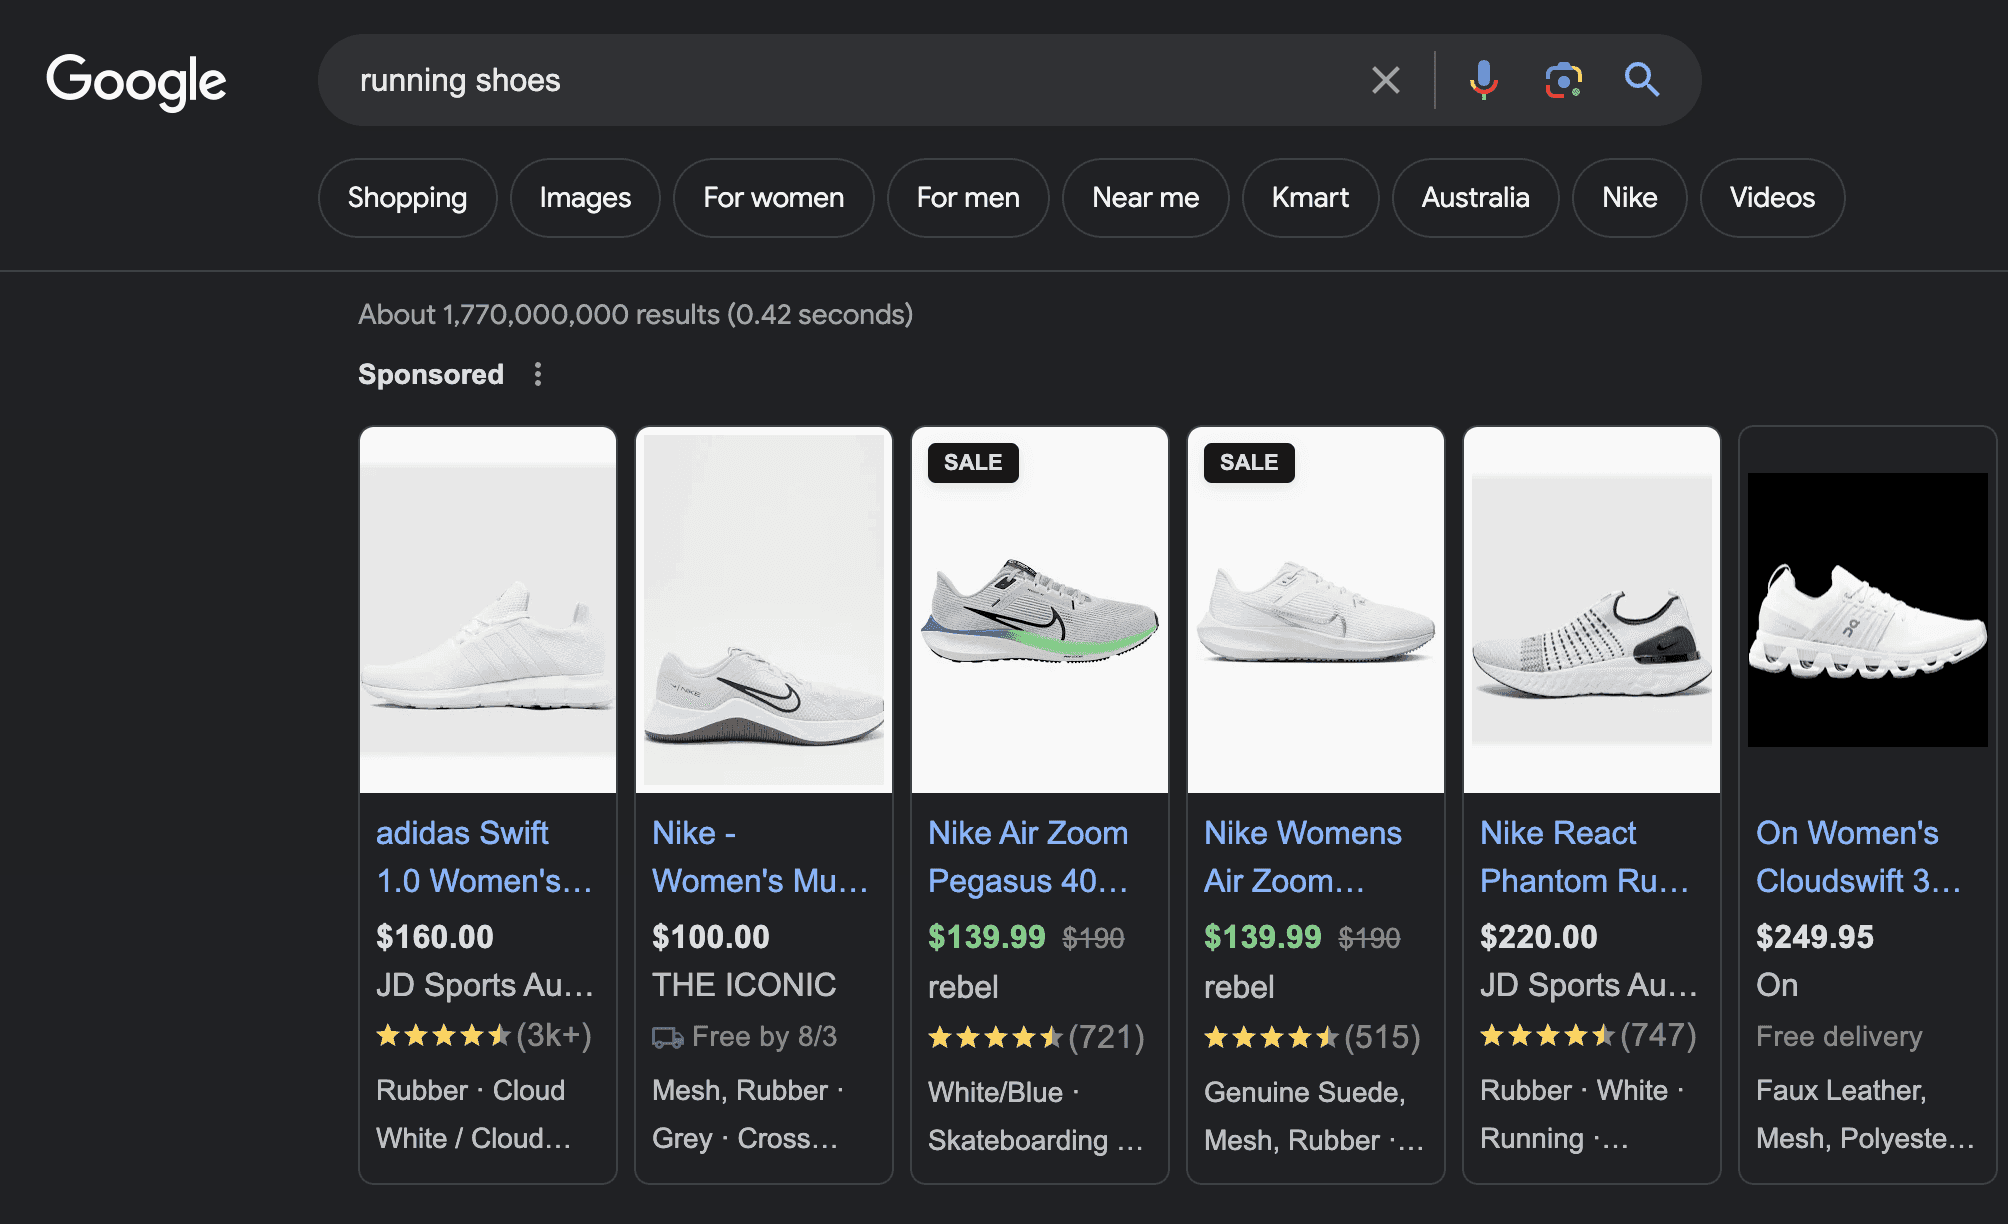Select the Australia filter option

[1475, 198]
